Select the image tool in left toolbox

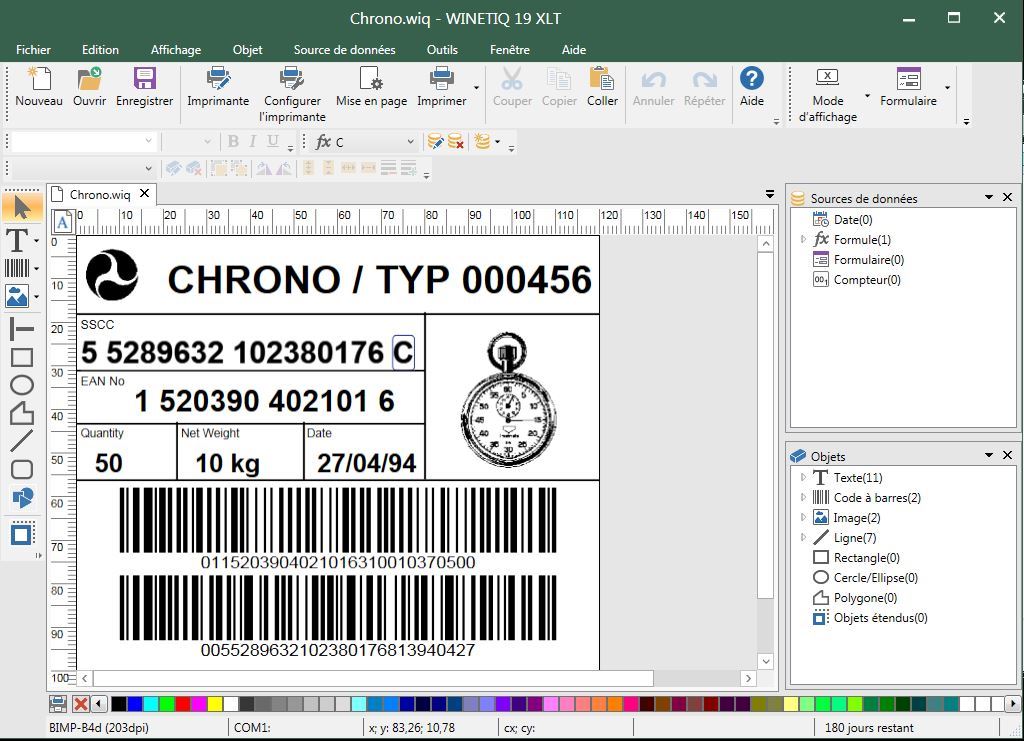(17, 296)
